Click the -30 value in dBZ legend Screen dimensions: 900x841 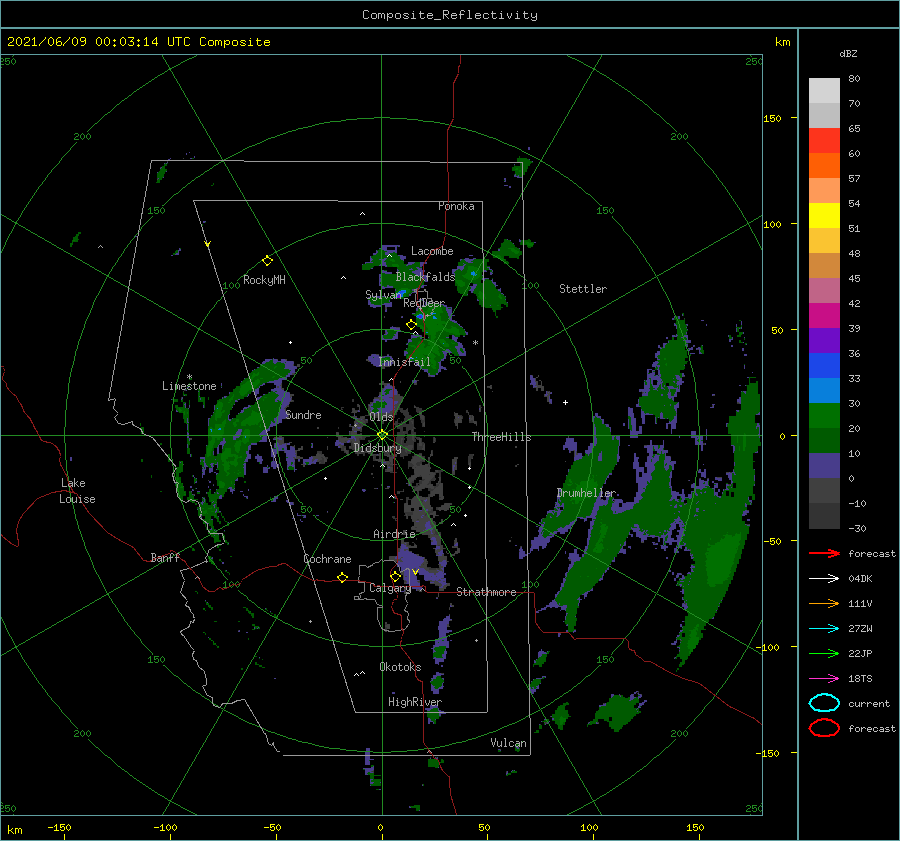coord(858,528)
